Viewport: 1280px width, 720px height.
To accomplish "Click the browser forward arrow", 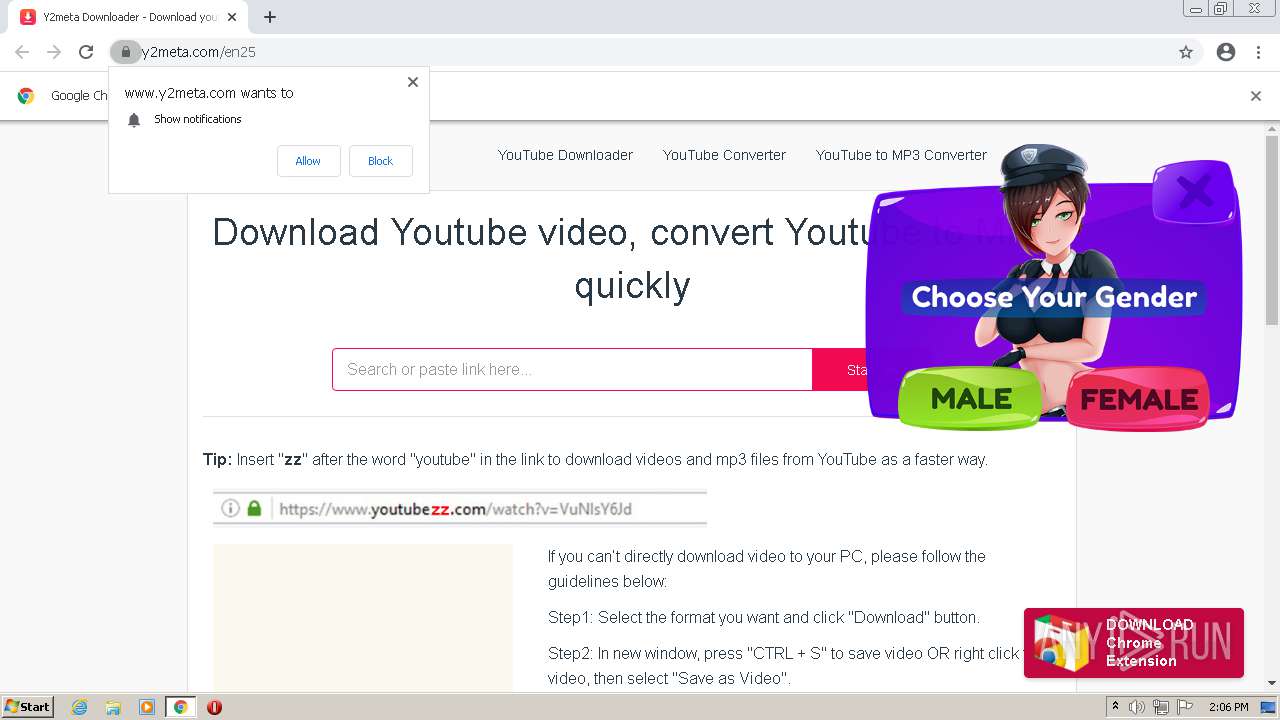I will click(x=54, y=52).
